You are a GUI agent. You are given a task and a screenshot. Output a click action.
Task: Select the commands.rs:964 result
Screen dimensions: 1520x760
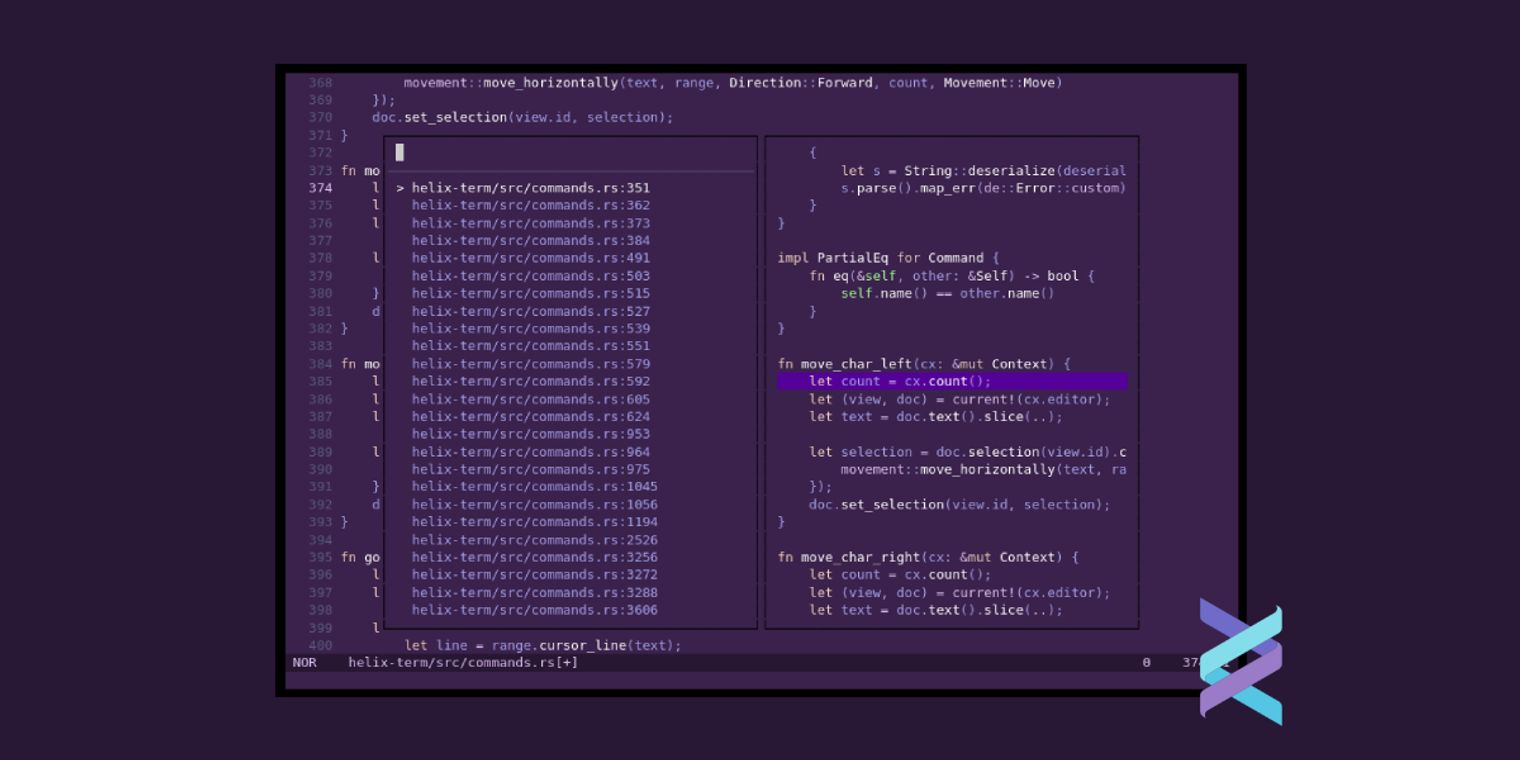pyautogui.click(x=531, y=452)
